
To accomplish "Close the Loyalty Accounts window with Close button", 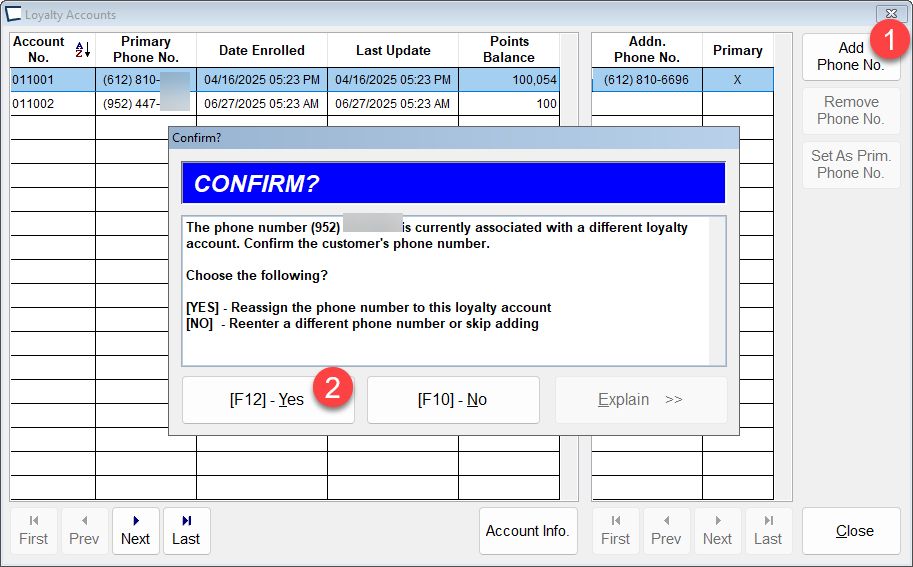I will point(854,531).
